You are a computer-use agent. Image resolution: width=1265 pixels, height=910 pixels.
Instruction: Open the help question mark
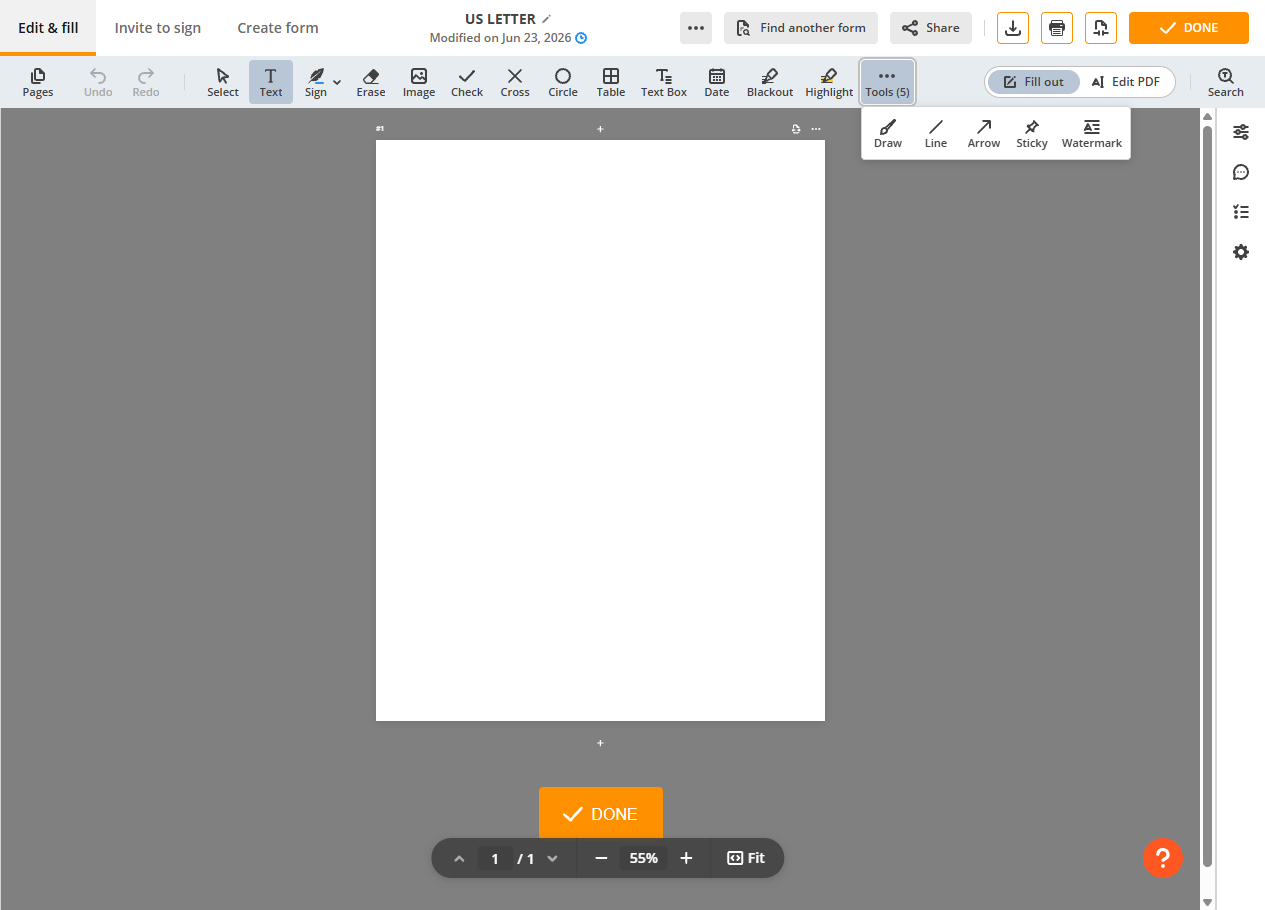[1163, 857]
